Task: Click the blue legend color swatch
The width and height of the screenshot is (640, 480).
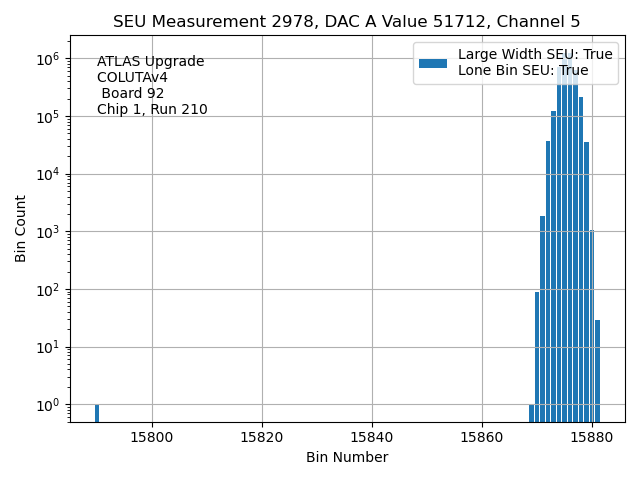Action: point(432,63)
